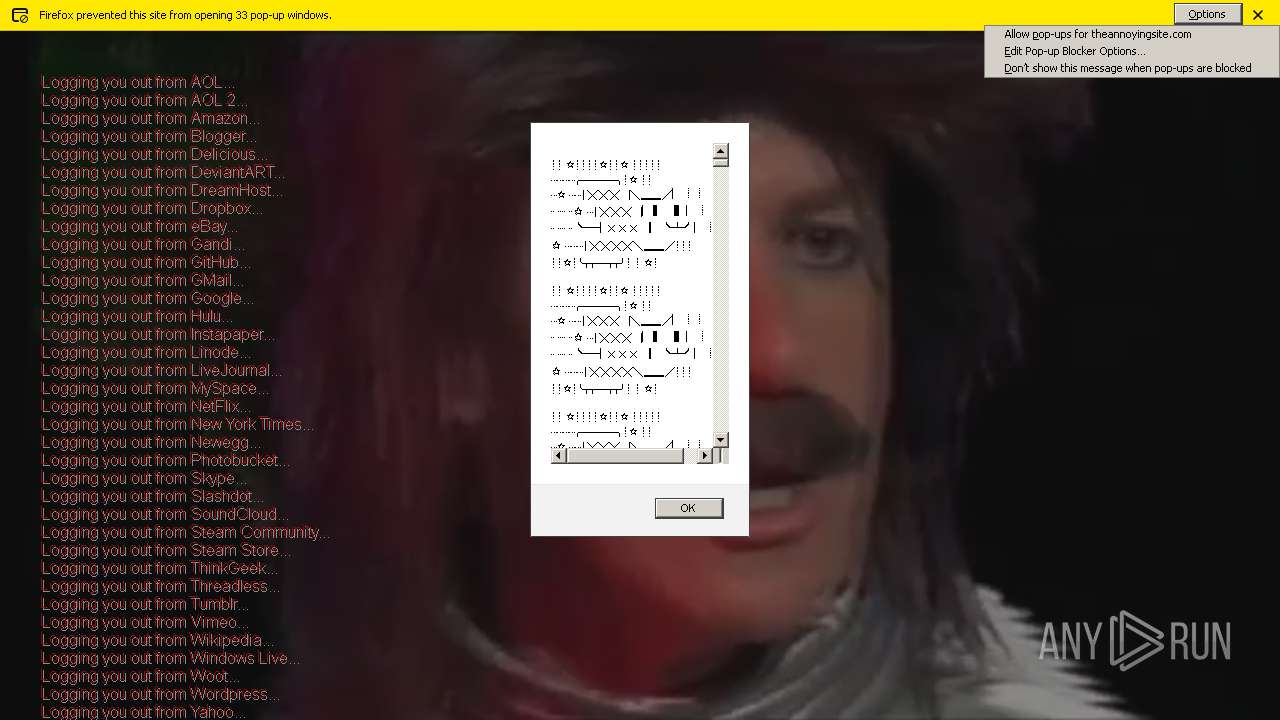The width and height of the screenshot is (1280, 720).
Task: Open the Options button in notification bar
Action: [1207, 14]
